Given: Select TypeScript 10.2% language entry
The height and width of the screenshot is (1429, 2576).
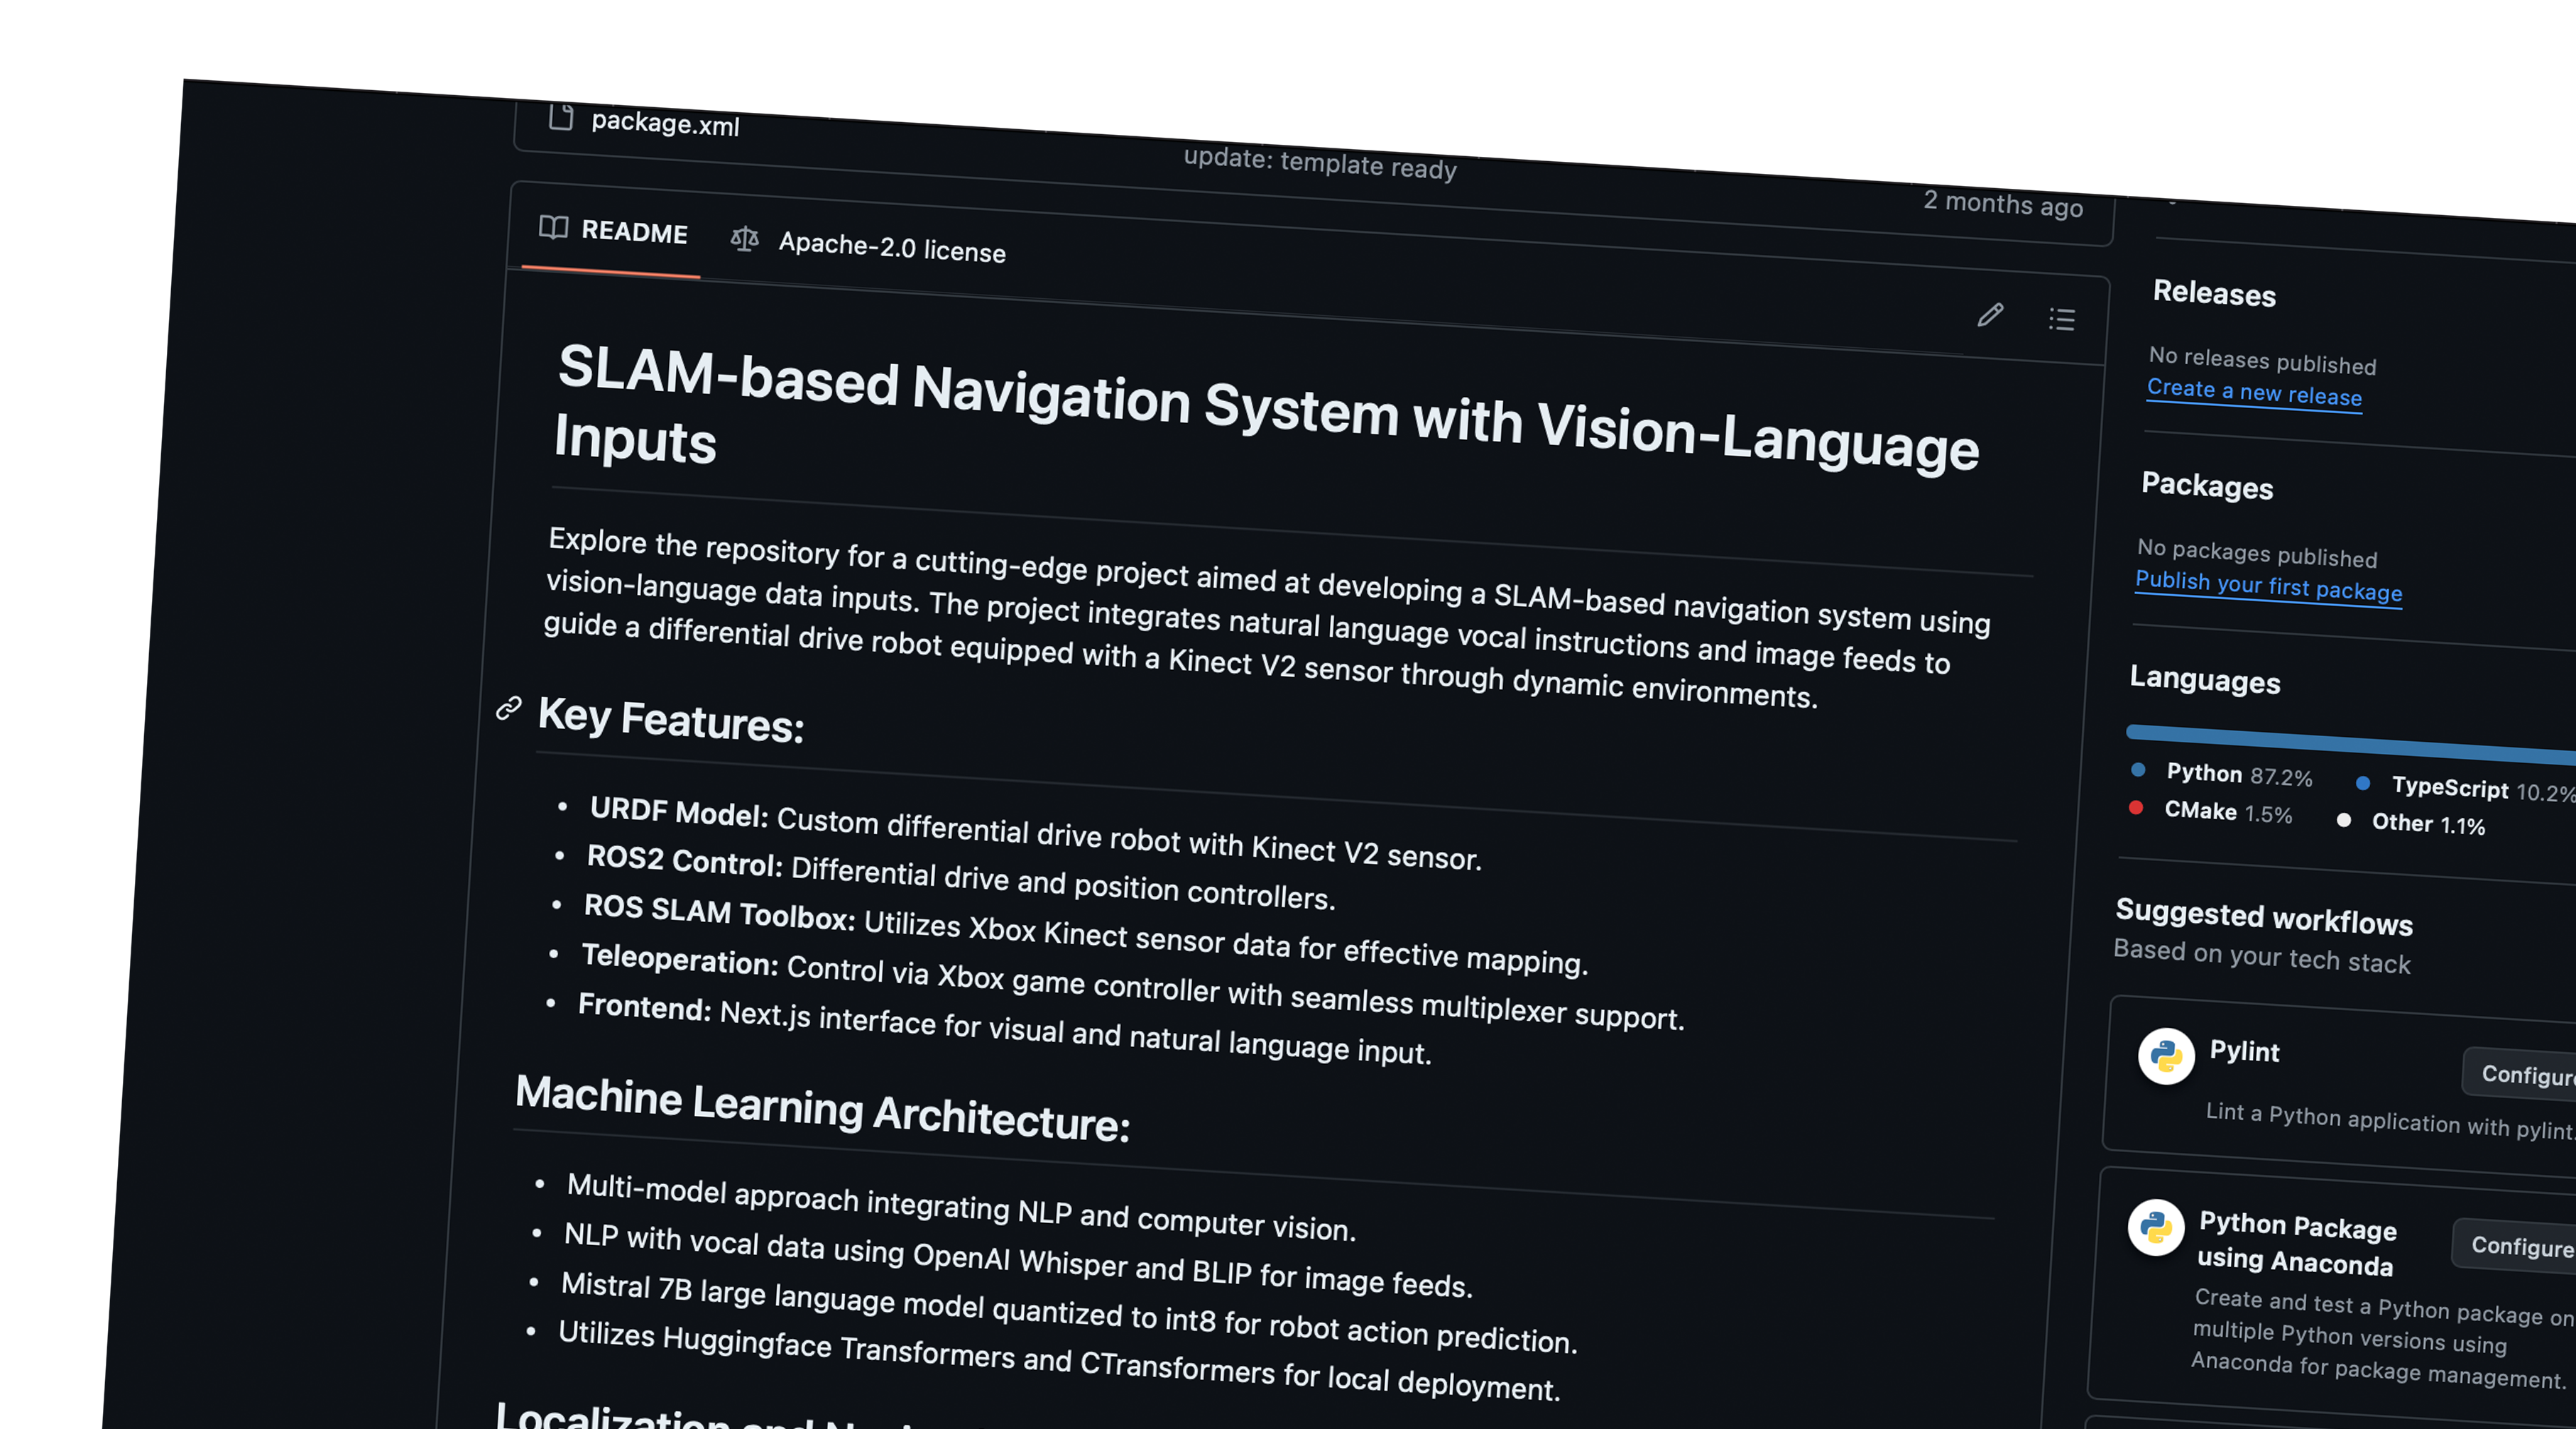Looking at the screenshot, I should pos(2466,789).
